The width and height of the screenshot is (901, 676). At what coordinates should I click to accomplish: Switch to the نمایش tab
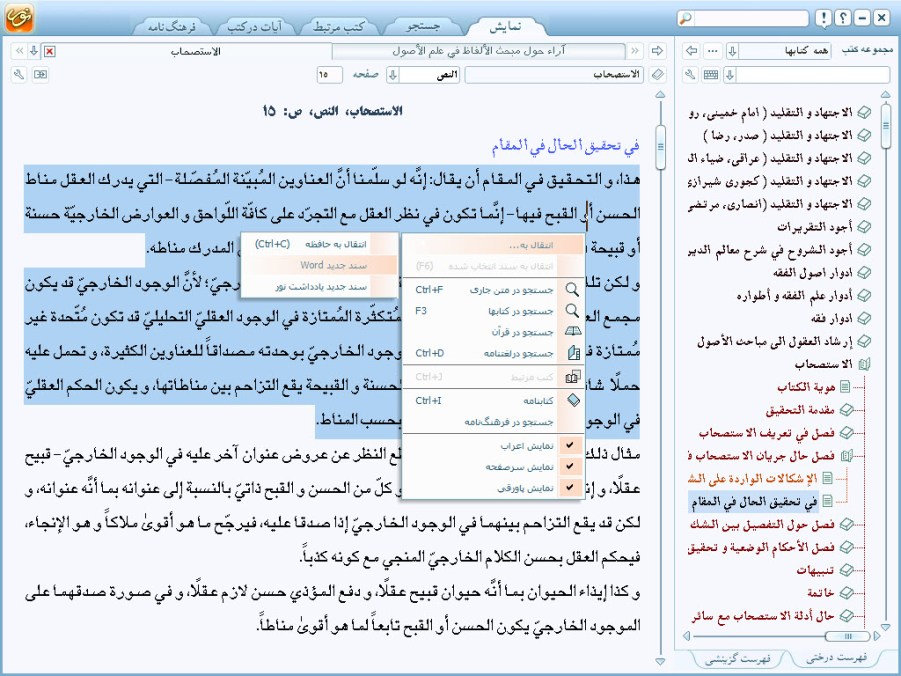(x=505, y=26)
